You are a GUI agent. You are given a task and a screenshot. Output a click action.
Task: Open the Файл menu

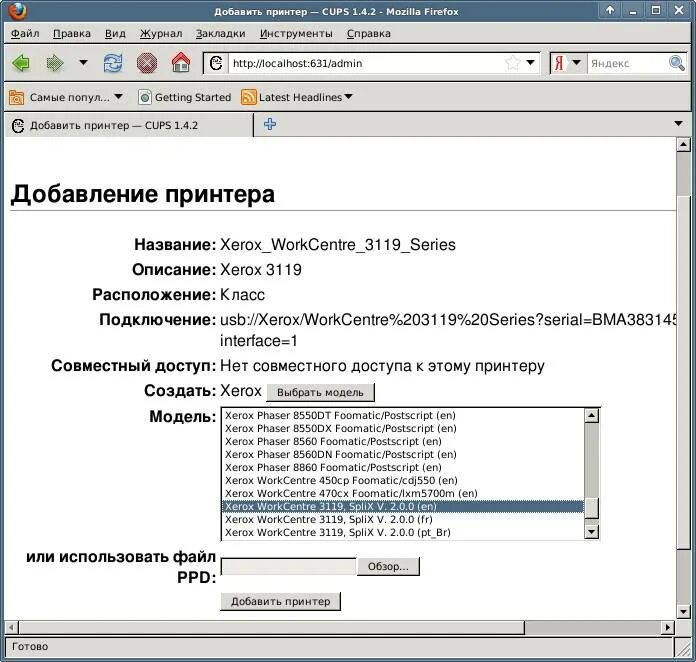[25, 34]
